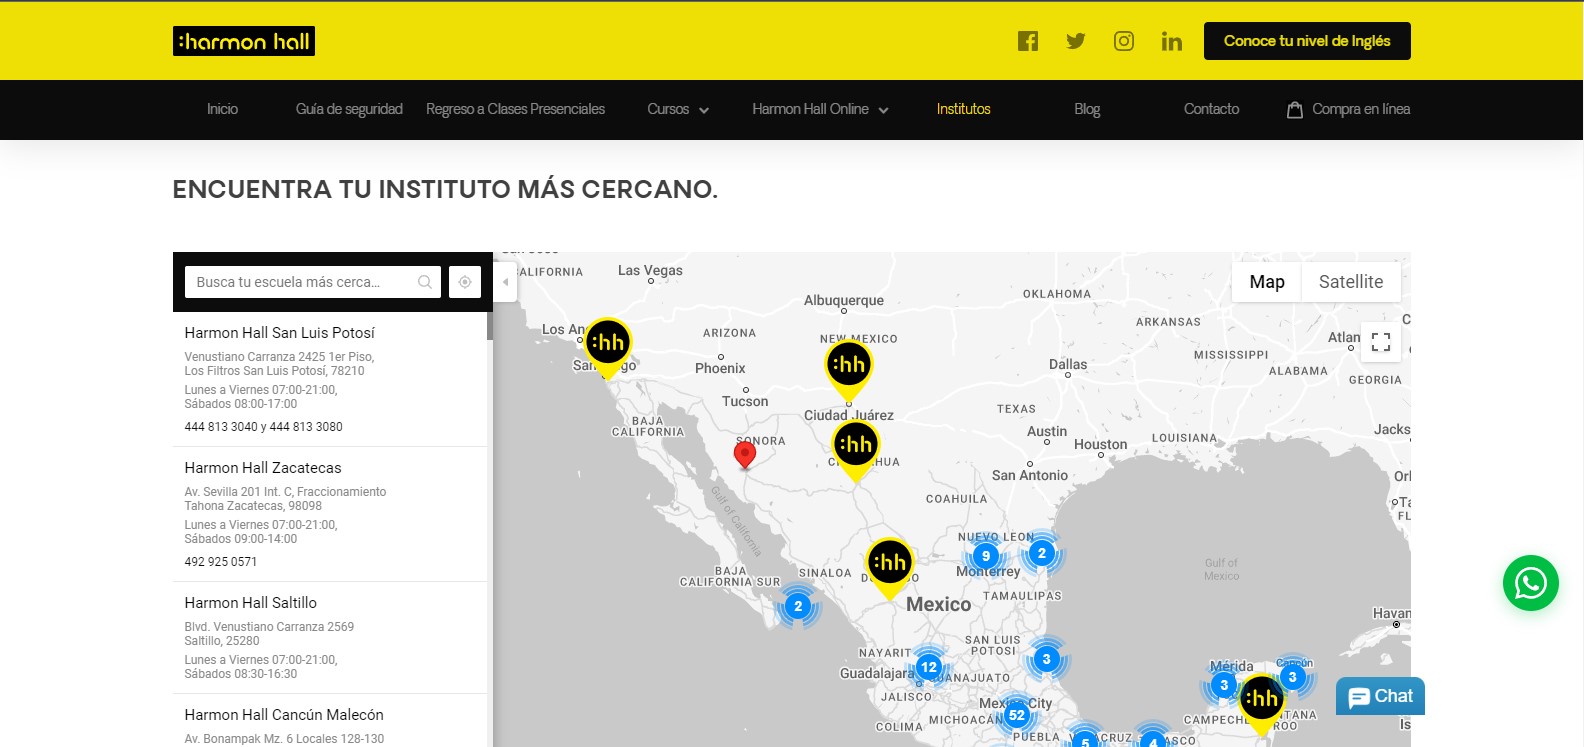
Task: Click the hh marker near San Diego
Action: click(607, 347)
